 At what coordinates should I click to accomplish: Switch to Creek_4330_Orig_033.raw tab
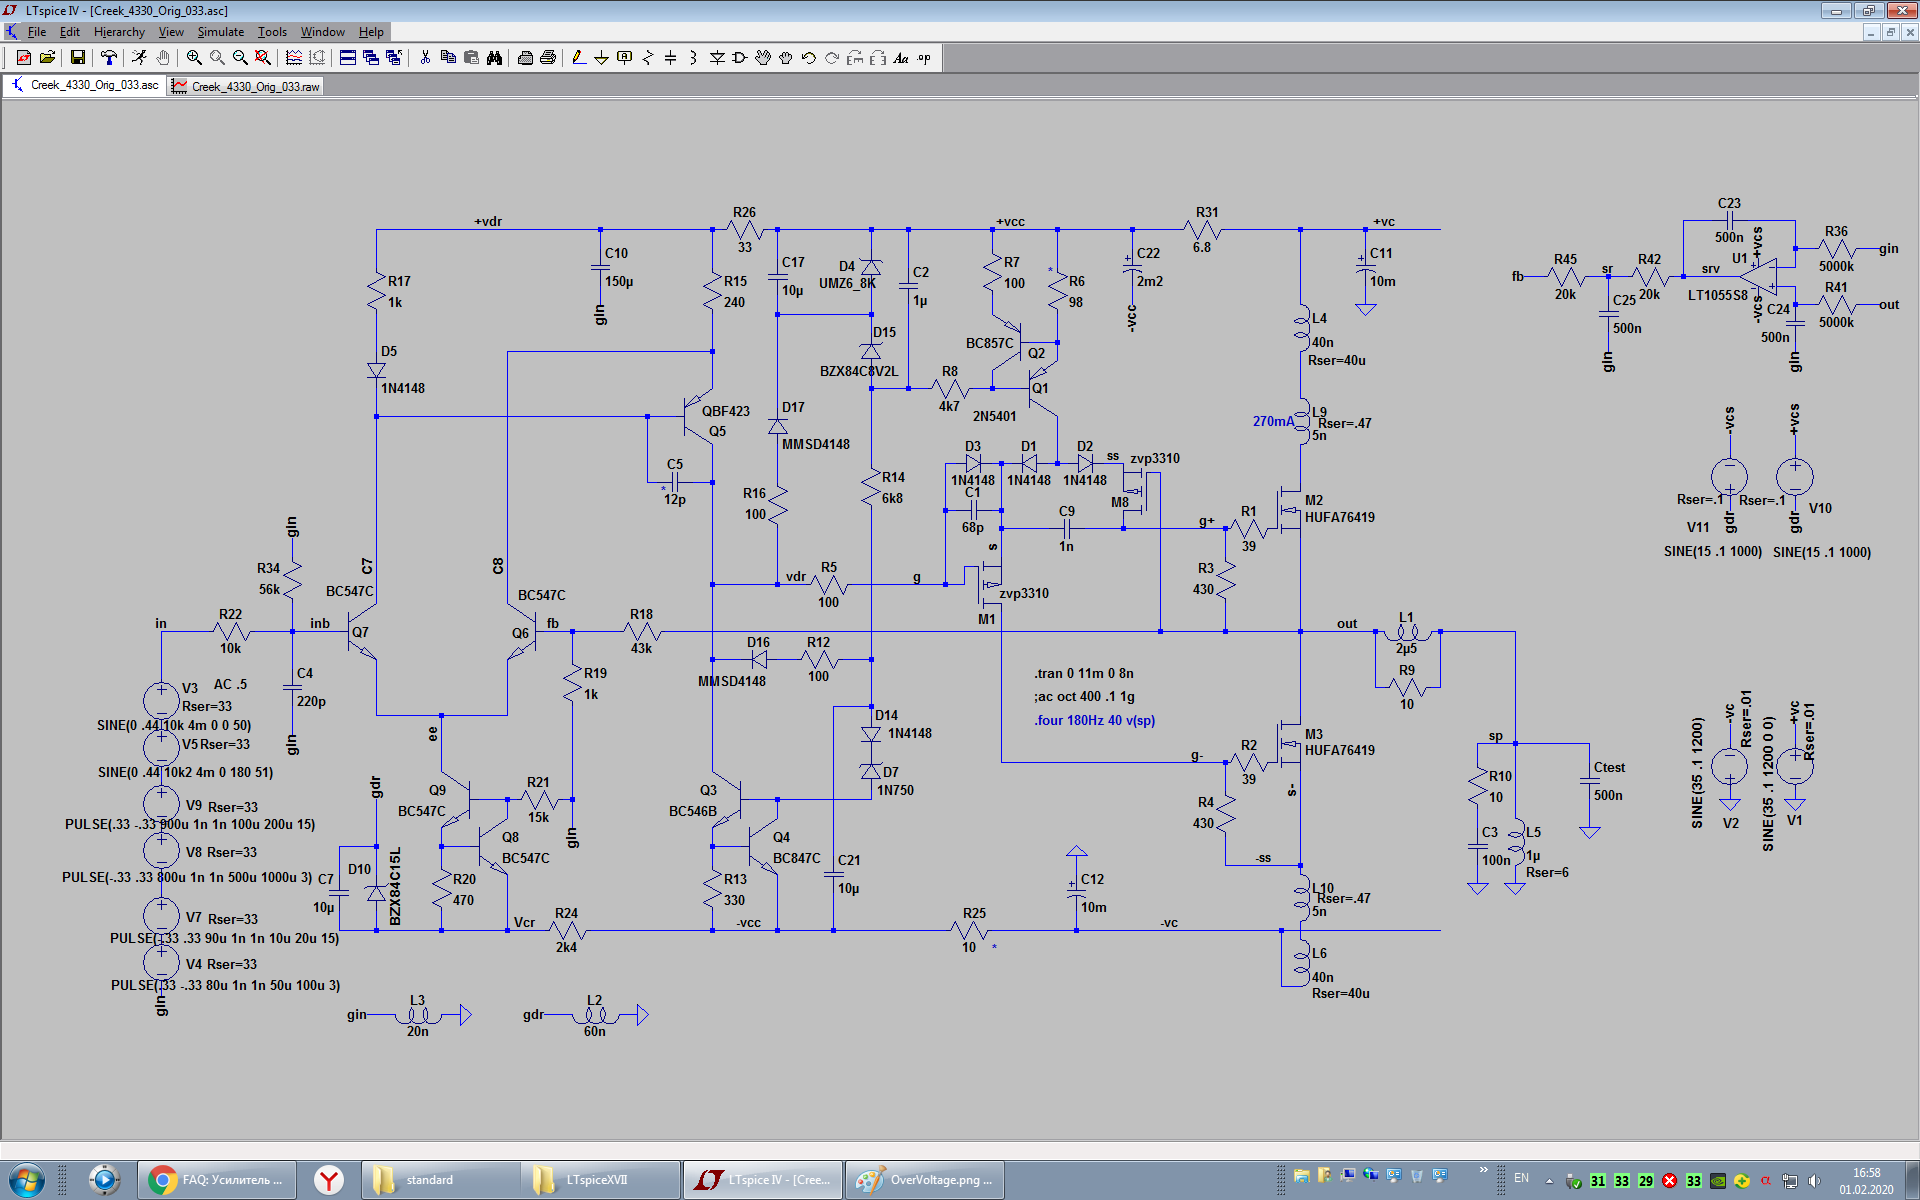[x=247, y=86]
